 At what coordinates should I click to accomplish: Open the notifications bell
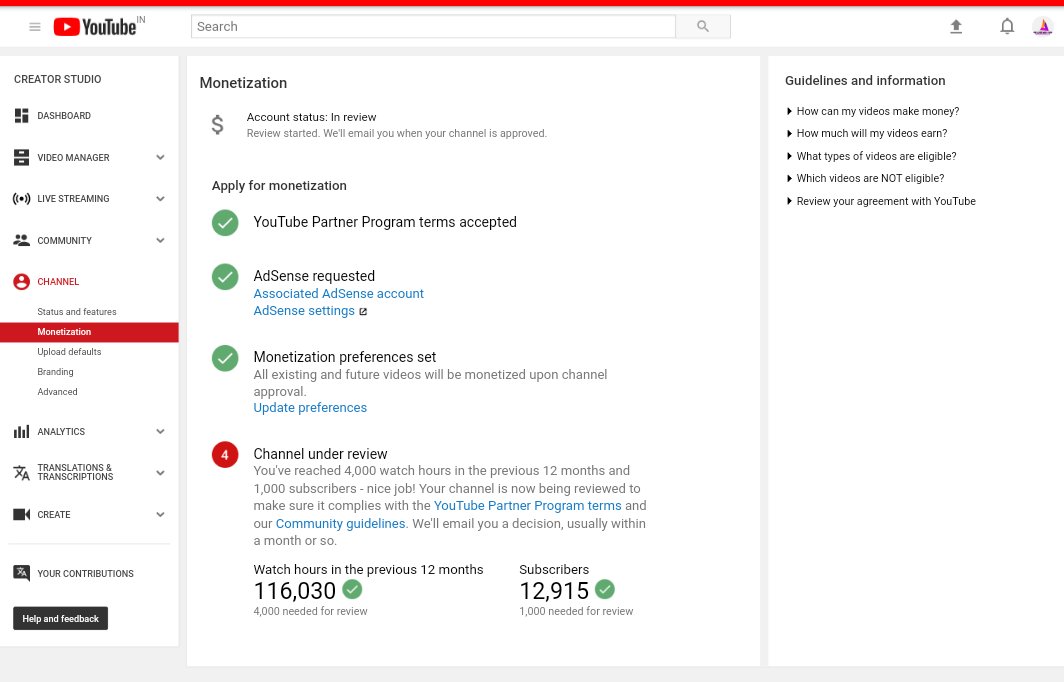[1007, 26]
